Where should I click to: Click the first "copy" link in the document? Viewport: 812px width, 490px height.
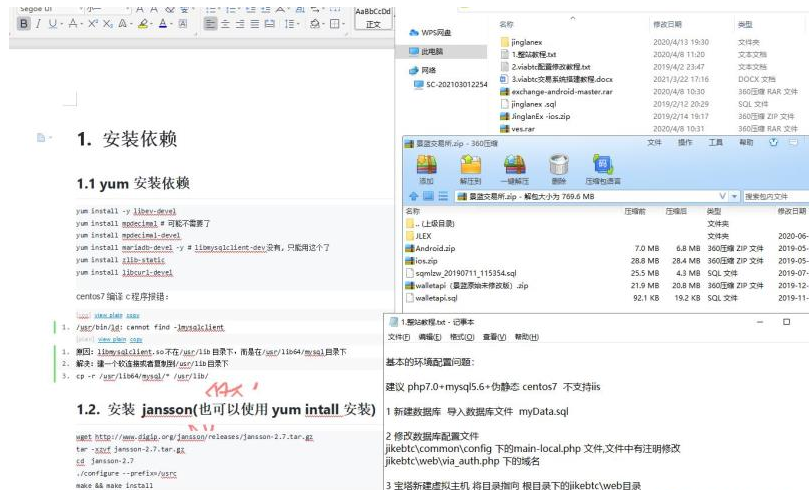(133, 314)
